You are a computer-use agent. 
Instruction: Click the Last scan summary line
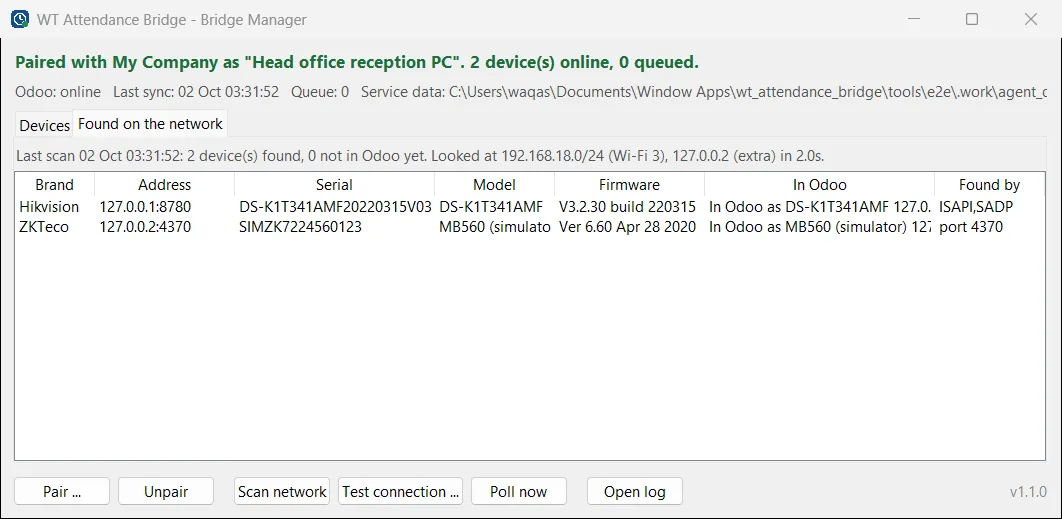pos(420,156)
